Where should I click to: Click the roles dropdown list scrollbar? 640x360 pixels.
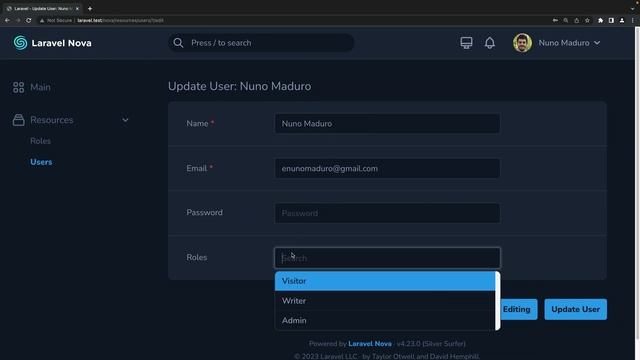point(498,301)
